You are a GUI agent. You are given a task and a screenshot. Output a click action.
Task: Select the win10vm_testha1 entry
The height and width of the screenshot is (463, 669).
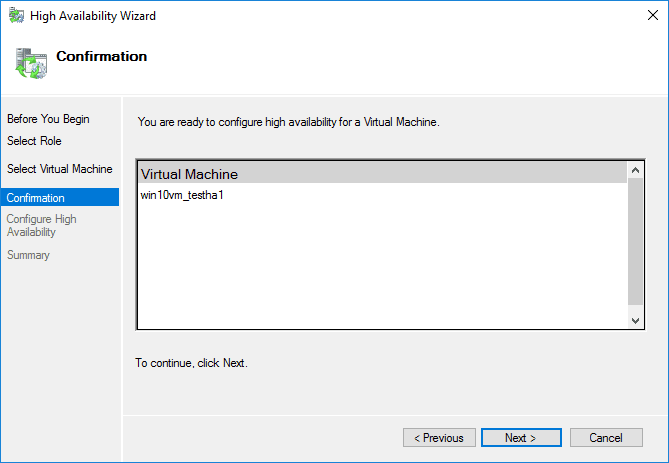[182, 195]
